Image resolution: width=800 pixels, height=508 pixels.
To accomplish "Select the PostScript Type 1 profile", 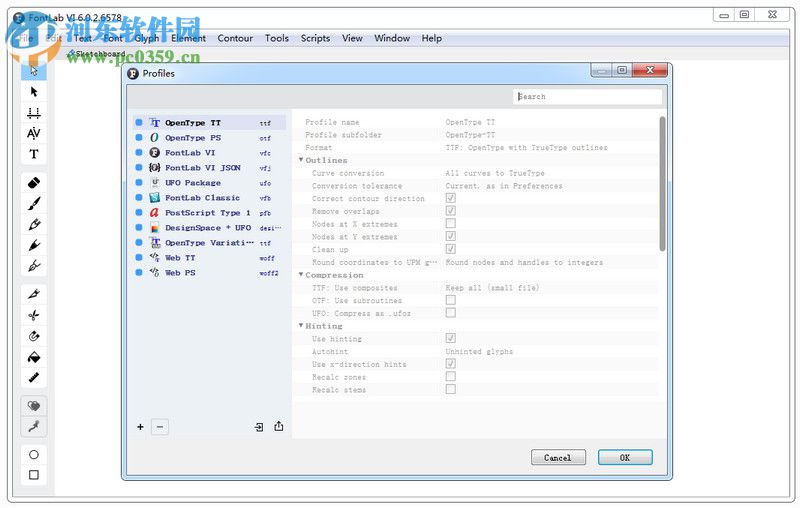I will click(209, 213).
